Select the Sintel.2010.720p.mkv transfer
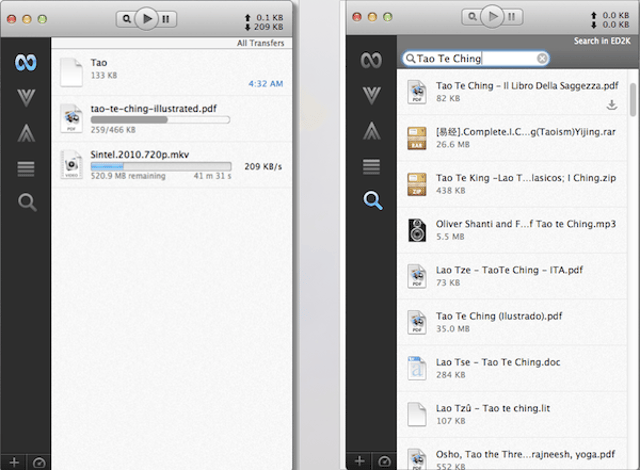This screenshot has width=640, height=470. point(171,165)
